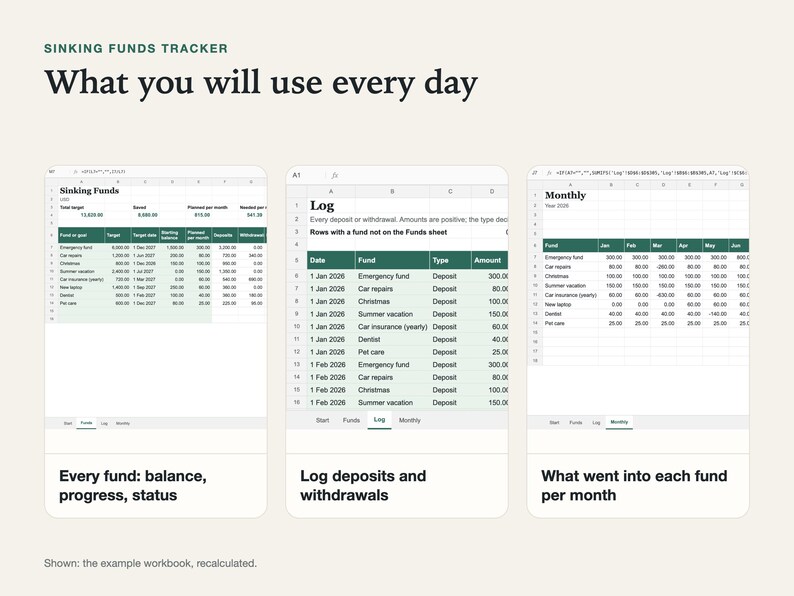Click the 'Year 2026' cell in Monthly sheet
The height and width of the screenshot is (596, 794).
557,206
